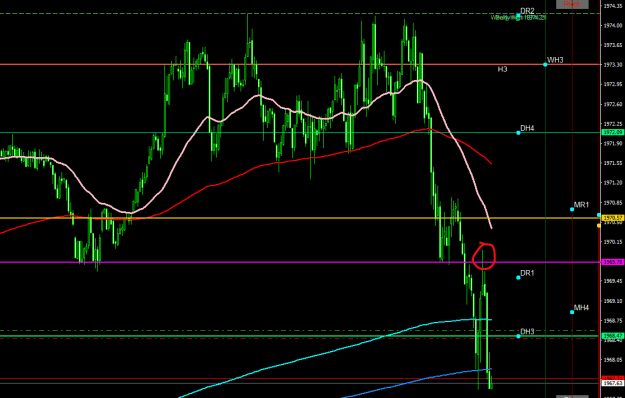
Task: Click the green 1972.09 price tag
Action: (613, 132)
